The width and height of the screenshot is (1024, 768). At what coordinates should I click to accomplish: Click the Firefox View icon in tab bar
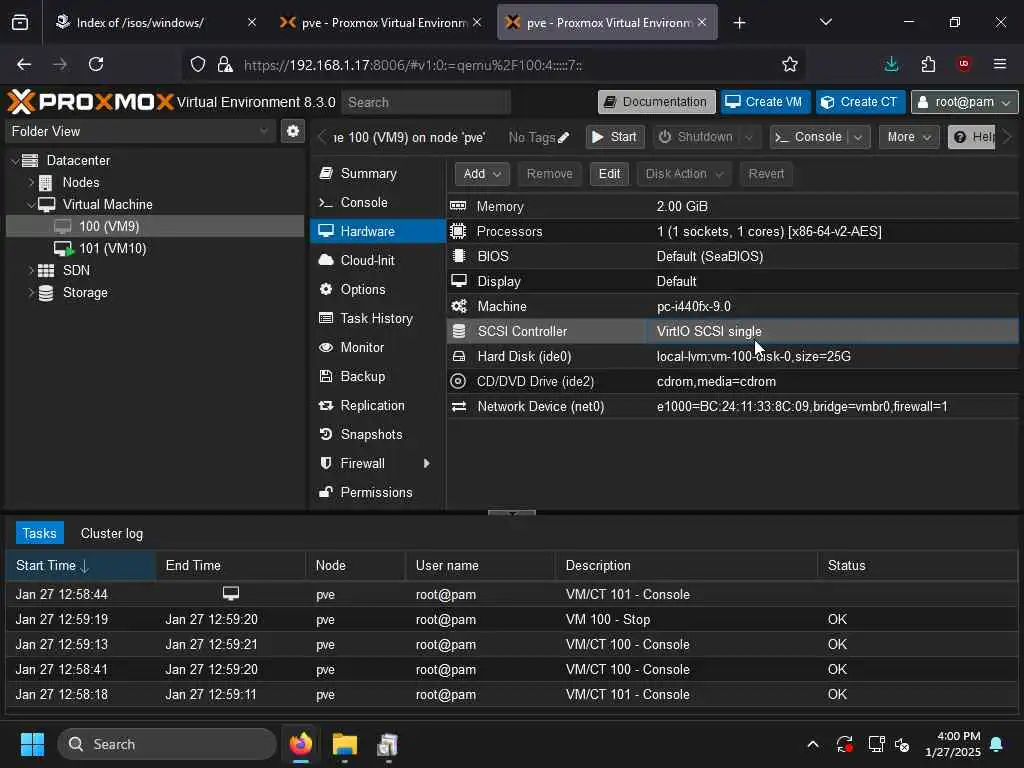point(20,23)
